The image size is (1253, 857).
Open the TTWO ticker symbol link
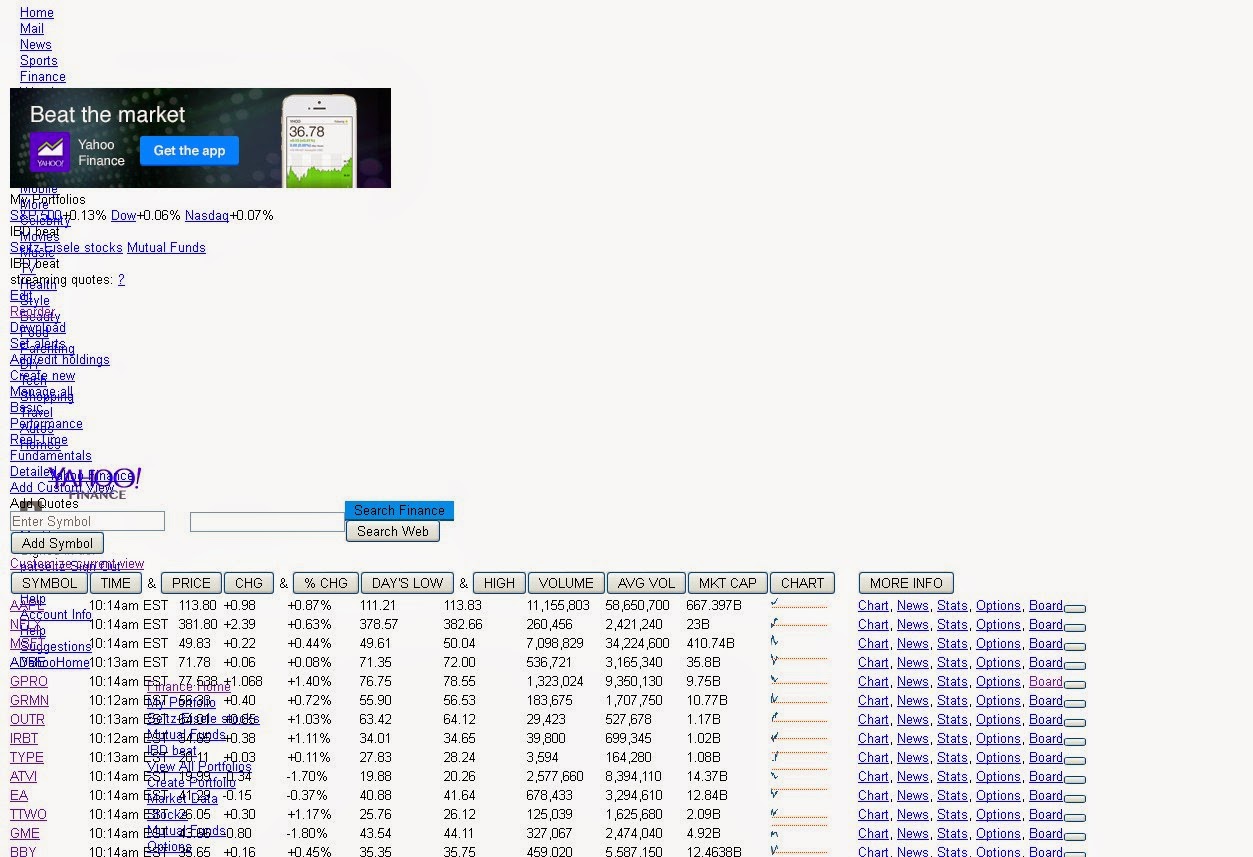click(x=28, y=815)
